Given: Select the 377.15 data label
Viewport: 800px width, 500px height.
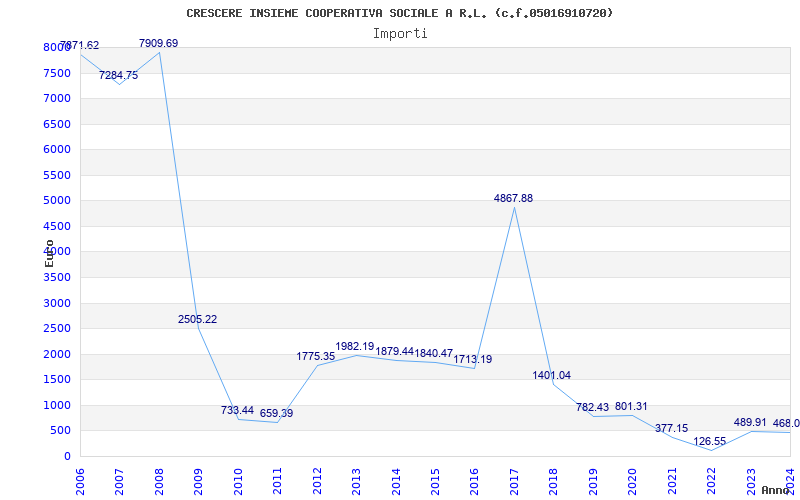Looking at the screenshot, I should click(x=671, y=429).
